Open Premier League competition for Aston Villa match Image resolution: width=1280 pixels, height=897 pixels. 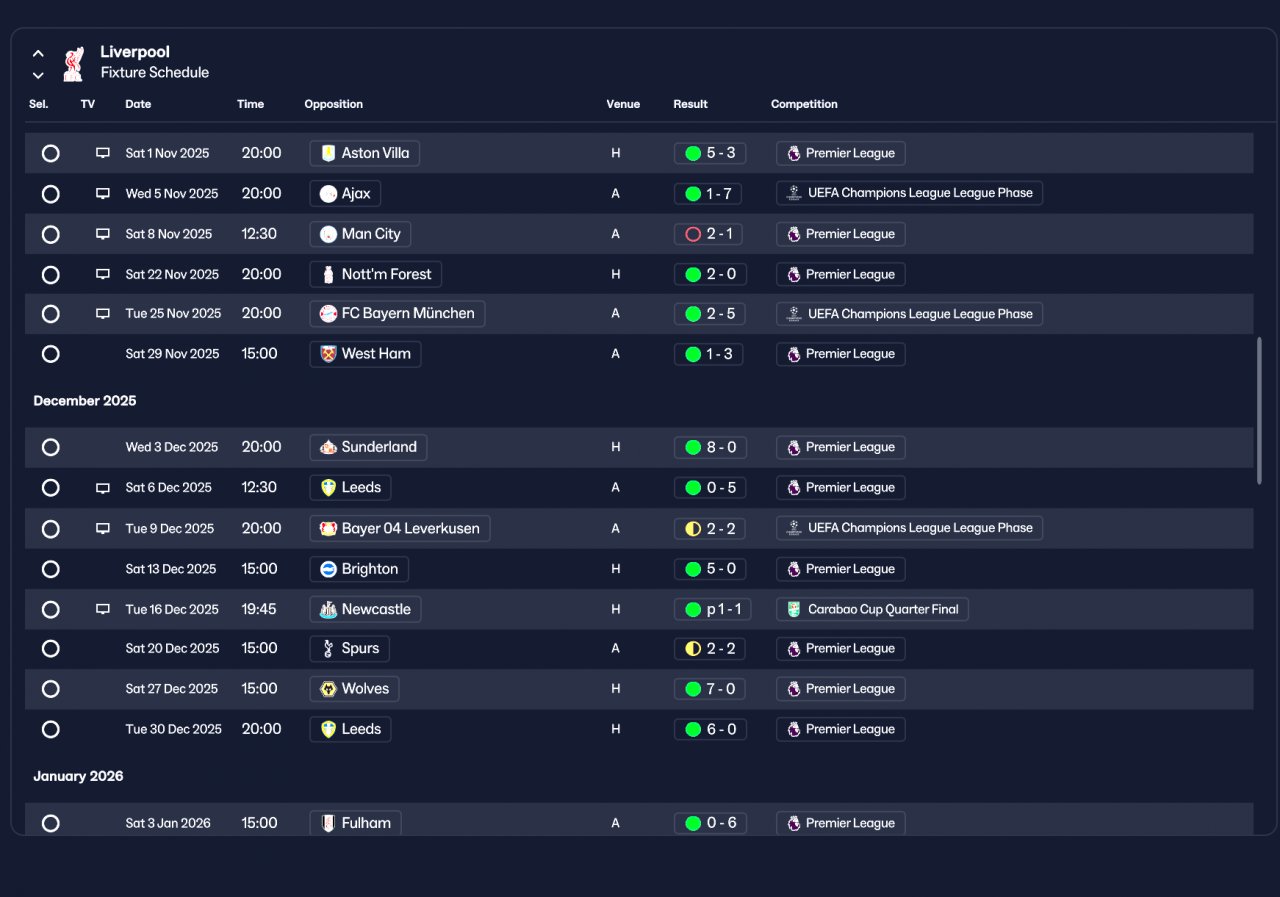[x=841, y=153]
